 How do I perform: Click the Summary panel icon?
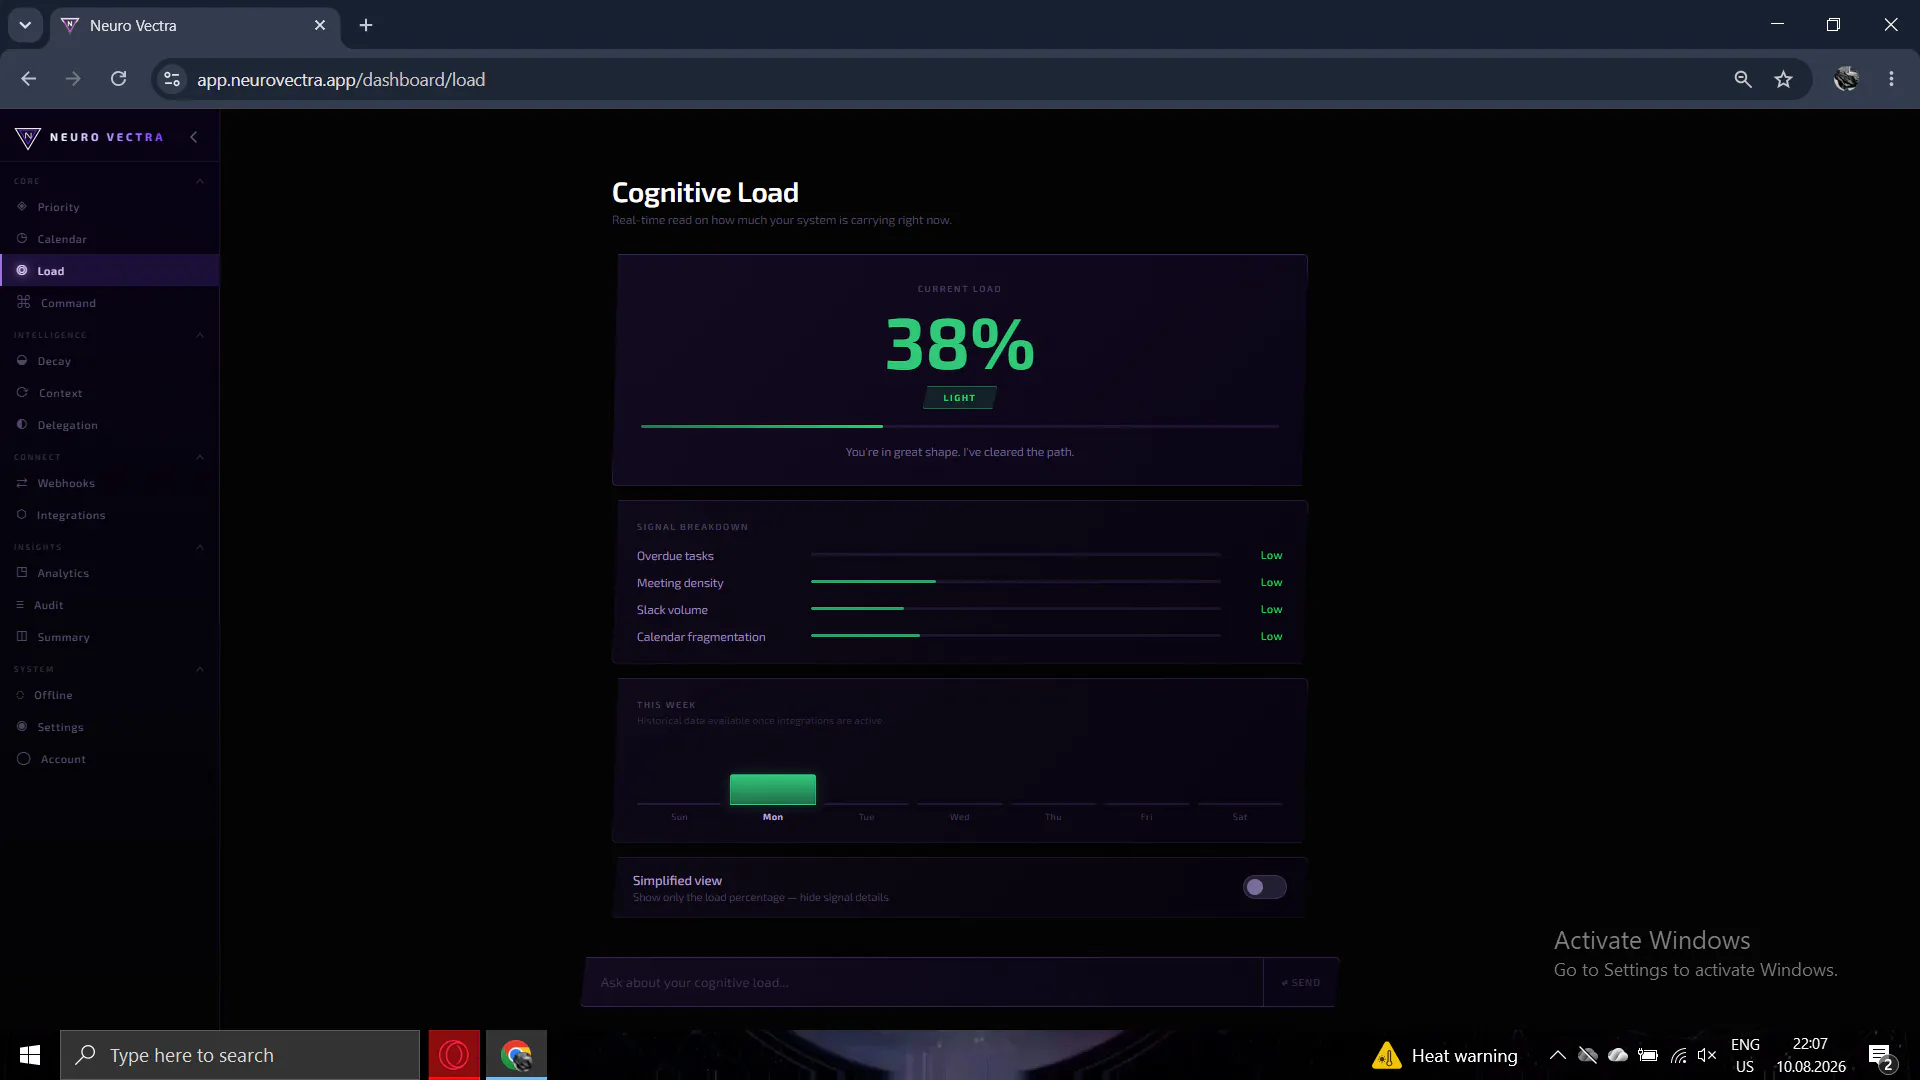(x=22, y=637)
